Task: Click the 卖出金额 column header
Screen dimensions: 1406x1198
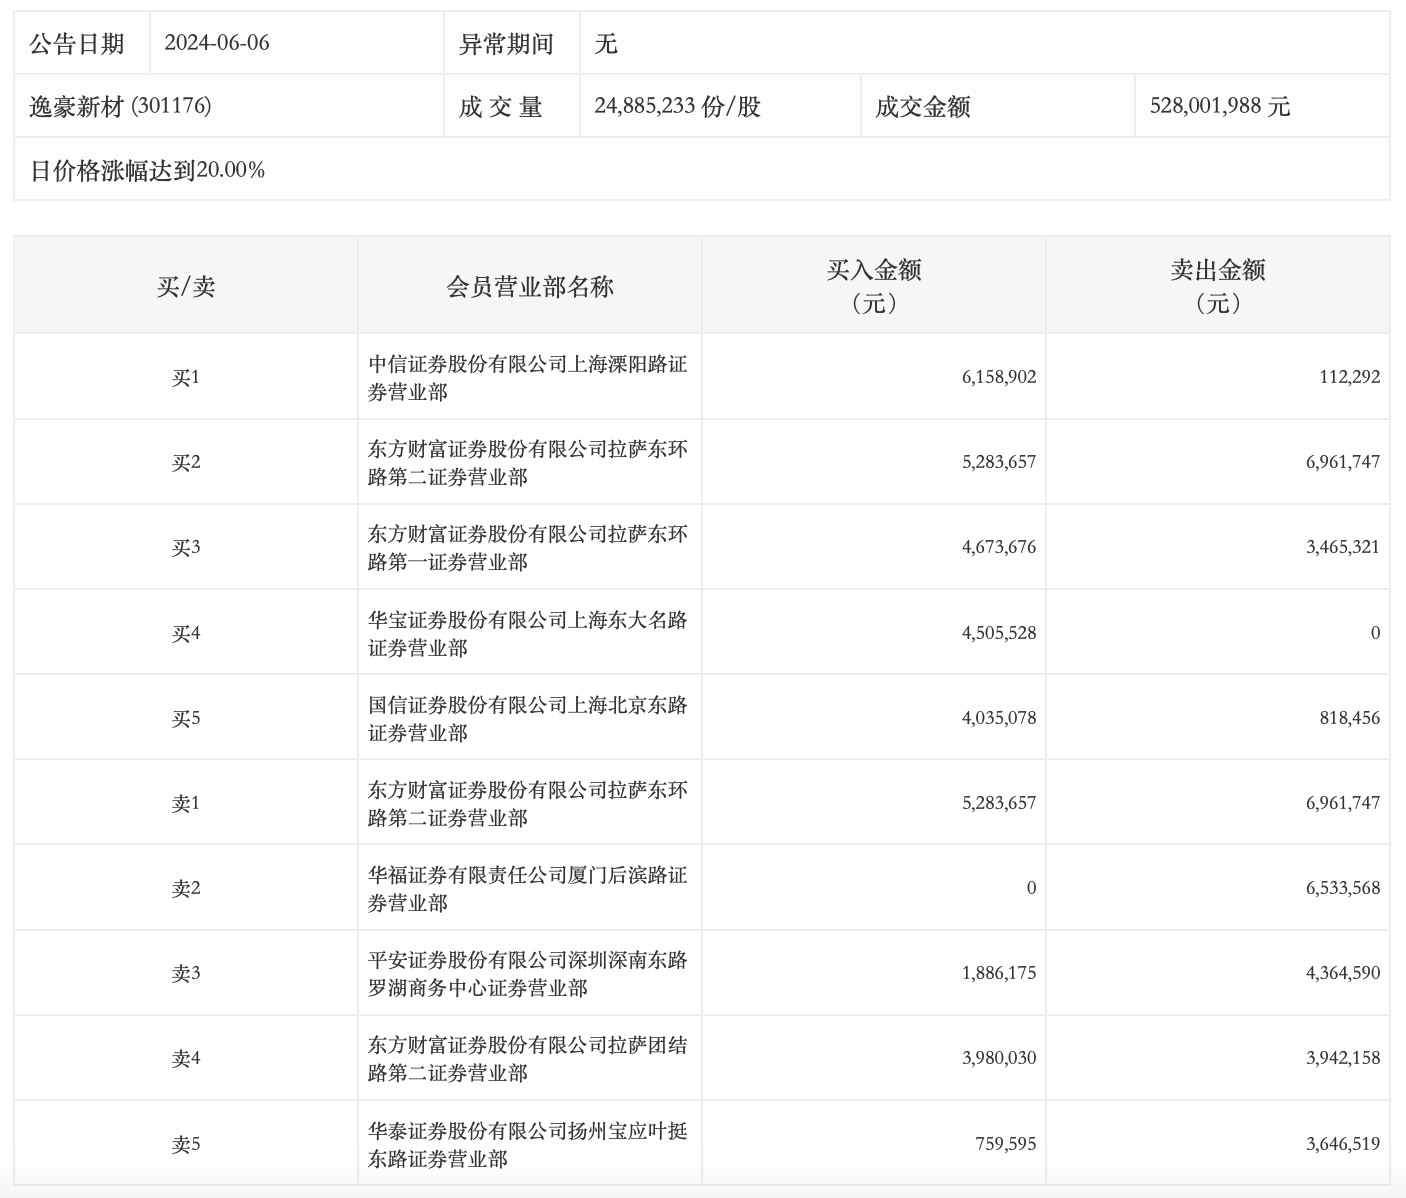Action: [1217, 286]
